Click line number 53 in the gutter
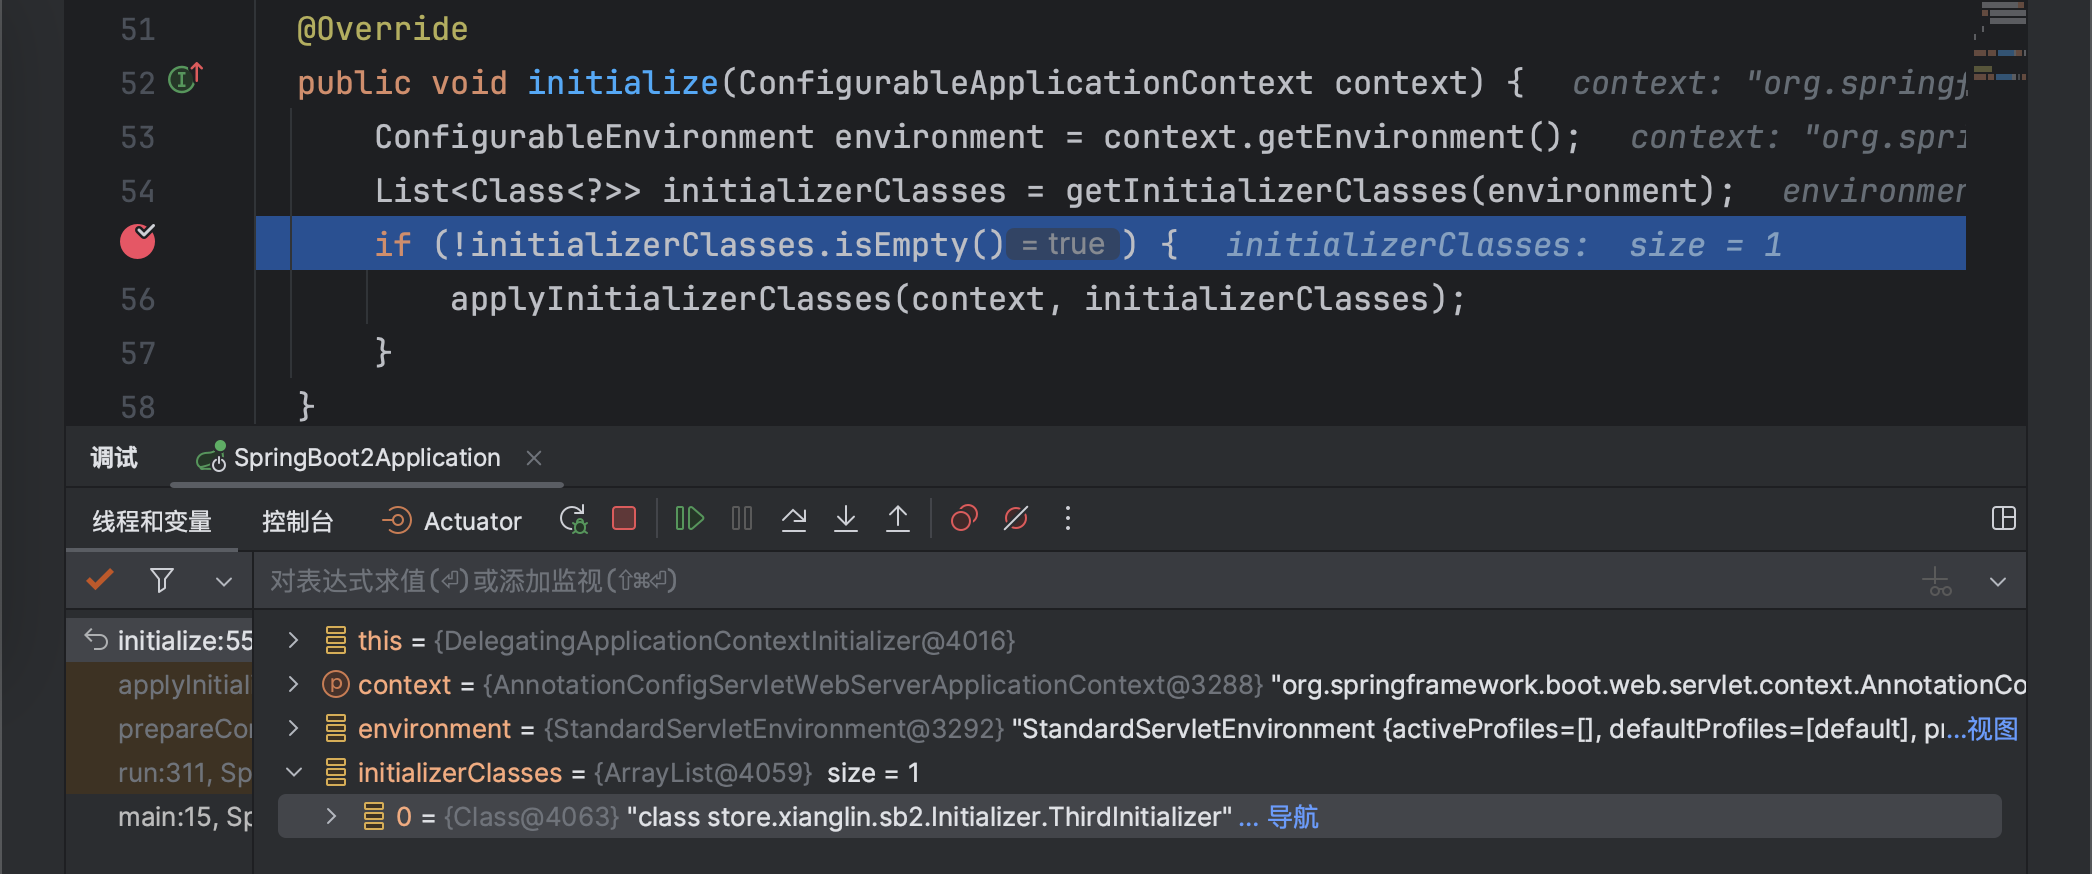The image size is (2092, 874). [x=138, y=137]
